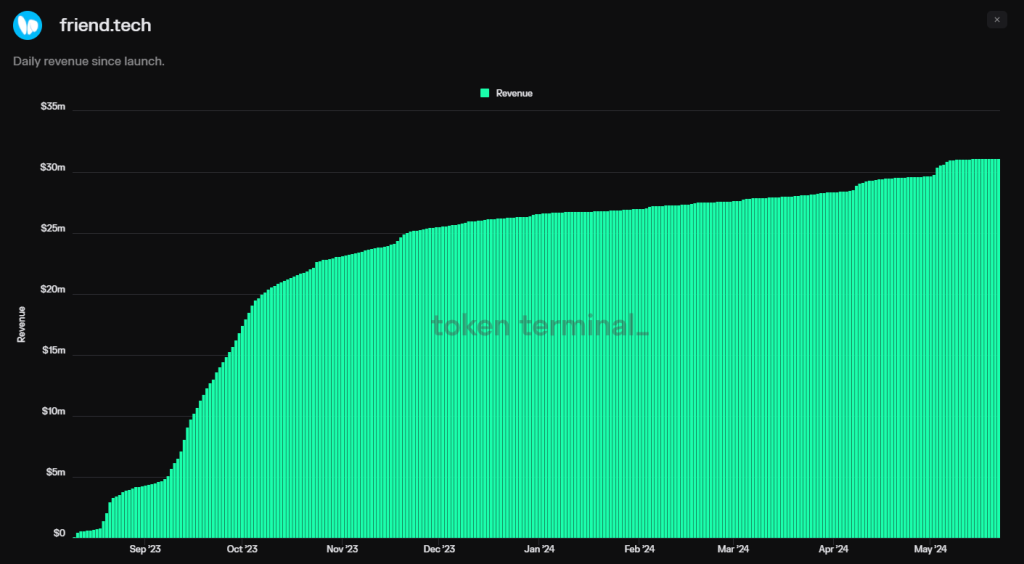The height and width of the screenshot is (564, 1024).
Task: Click the $5m y-axis label
Action: point(55,473)
